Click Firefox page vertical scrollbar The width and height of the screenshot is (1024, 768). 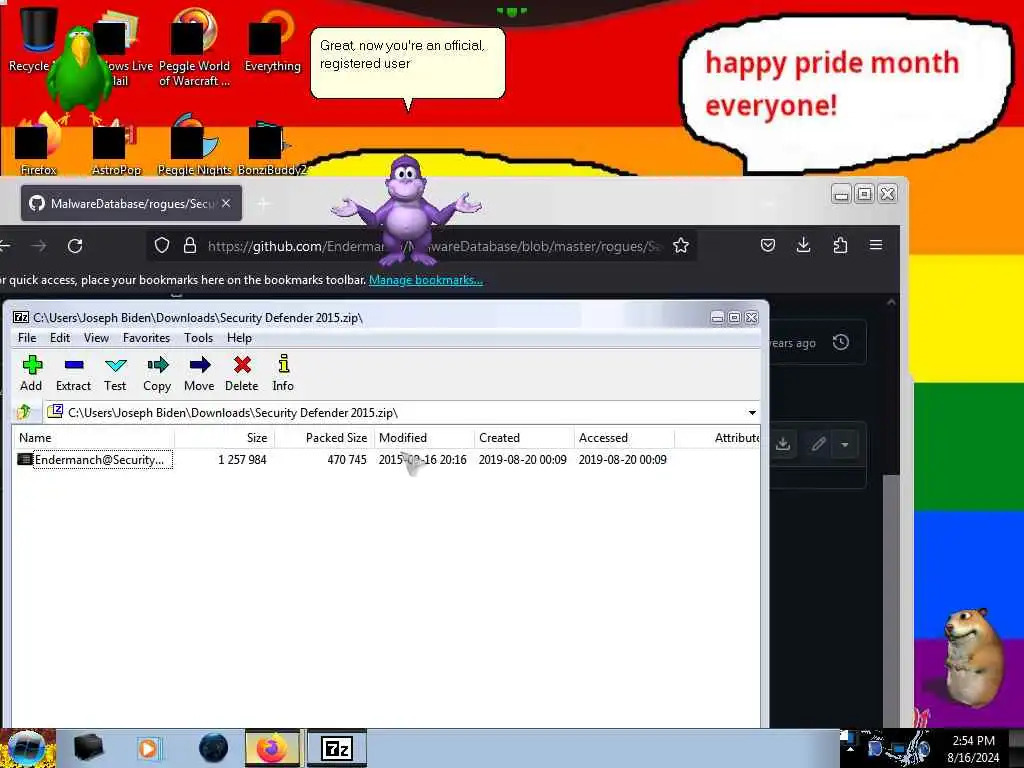tap(891, 601)
